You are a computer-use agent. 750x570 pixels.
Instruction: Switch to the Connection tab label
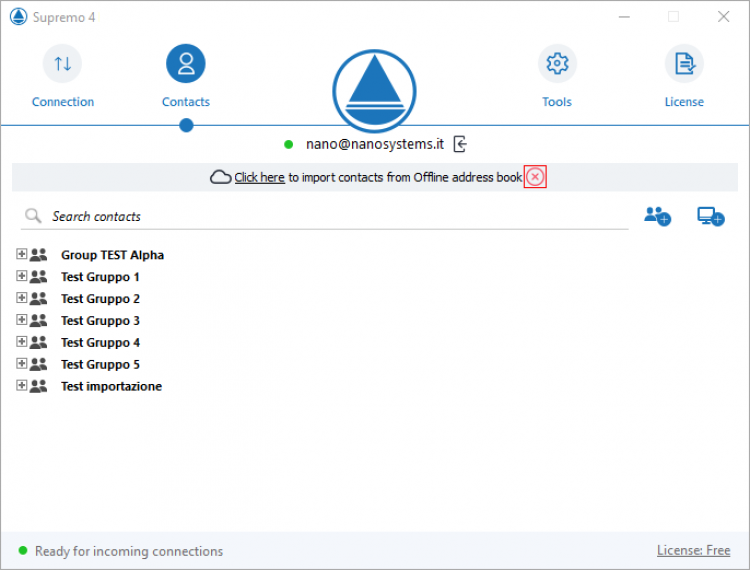63,102
